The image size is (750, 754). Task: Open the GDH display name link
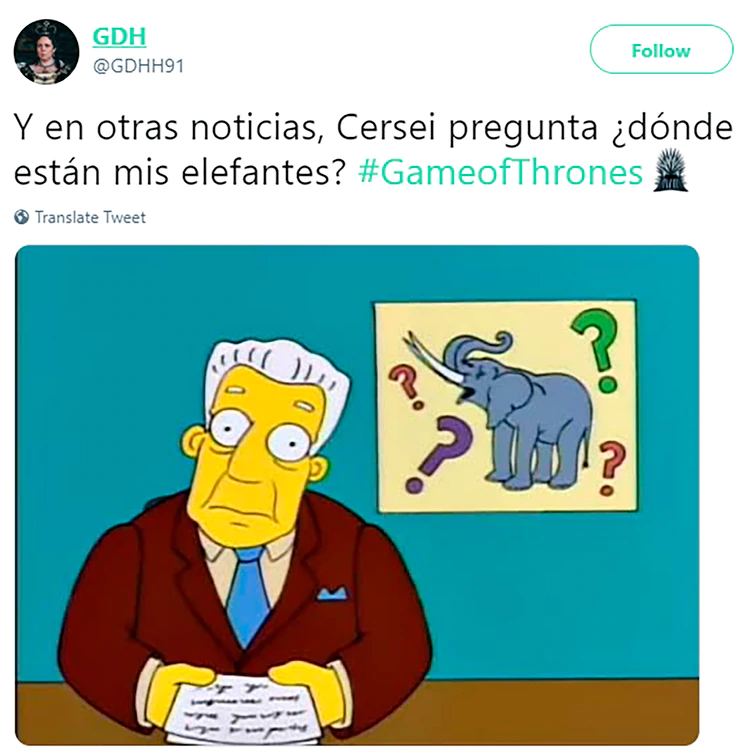coord(119,37)
